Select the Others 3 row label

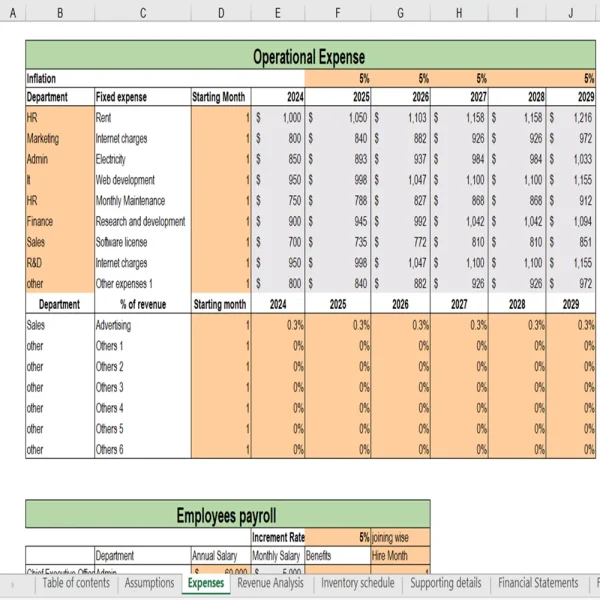point(143,387)
